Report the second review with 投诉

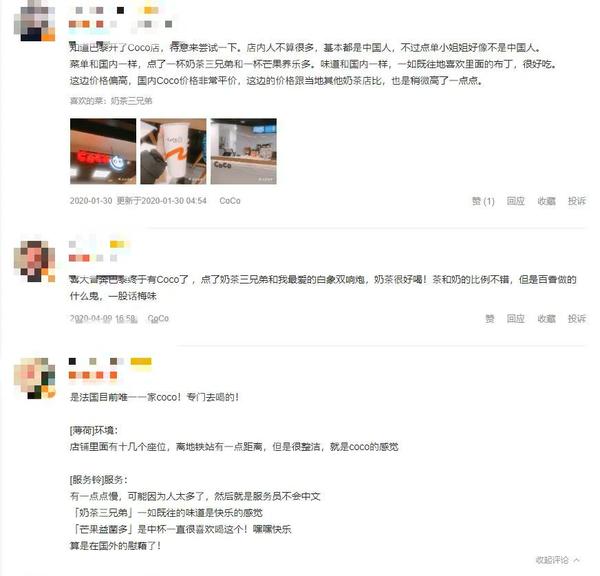[577, 318]
